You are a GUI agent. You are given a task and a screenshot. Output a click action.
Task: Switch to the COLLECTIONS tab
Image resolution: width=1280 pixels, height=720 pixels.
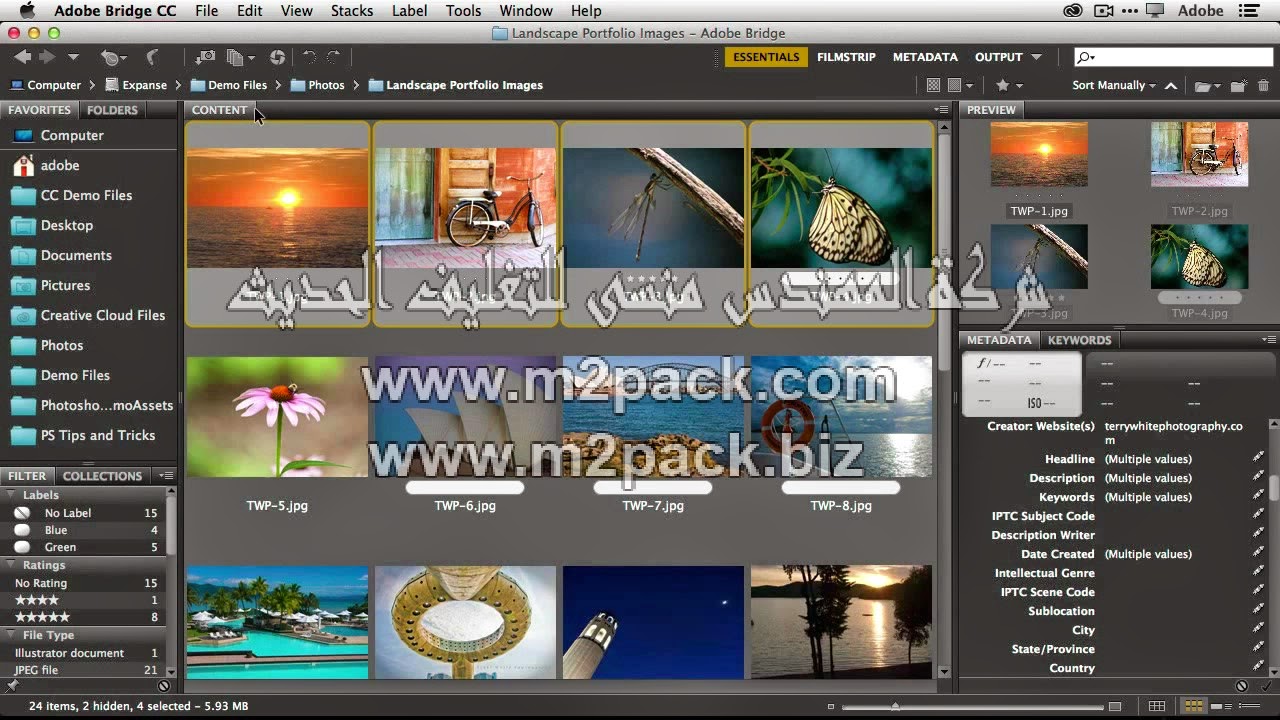click(x=102, y=476)
